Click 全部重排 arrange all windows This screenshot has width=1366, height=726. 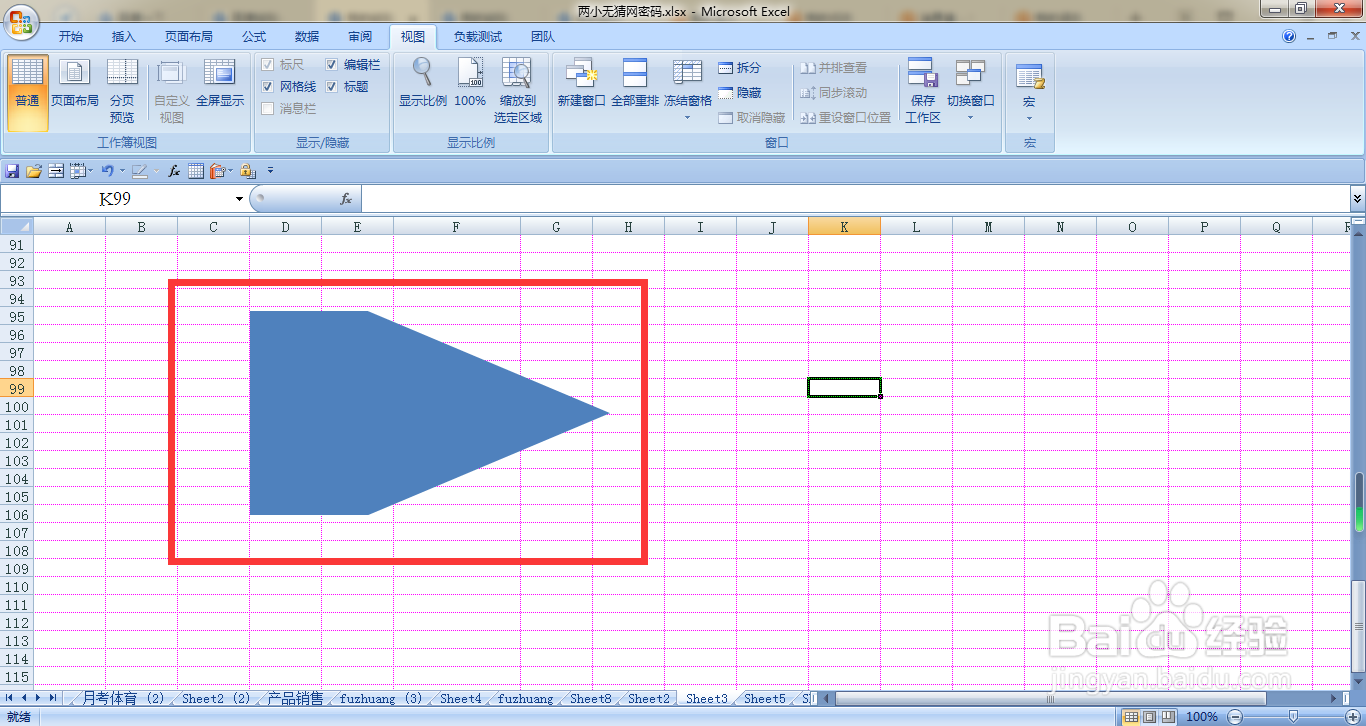coord(635,84)
